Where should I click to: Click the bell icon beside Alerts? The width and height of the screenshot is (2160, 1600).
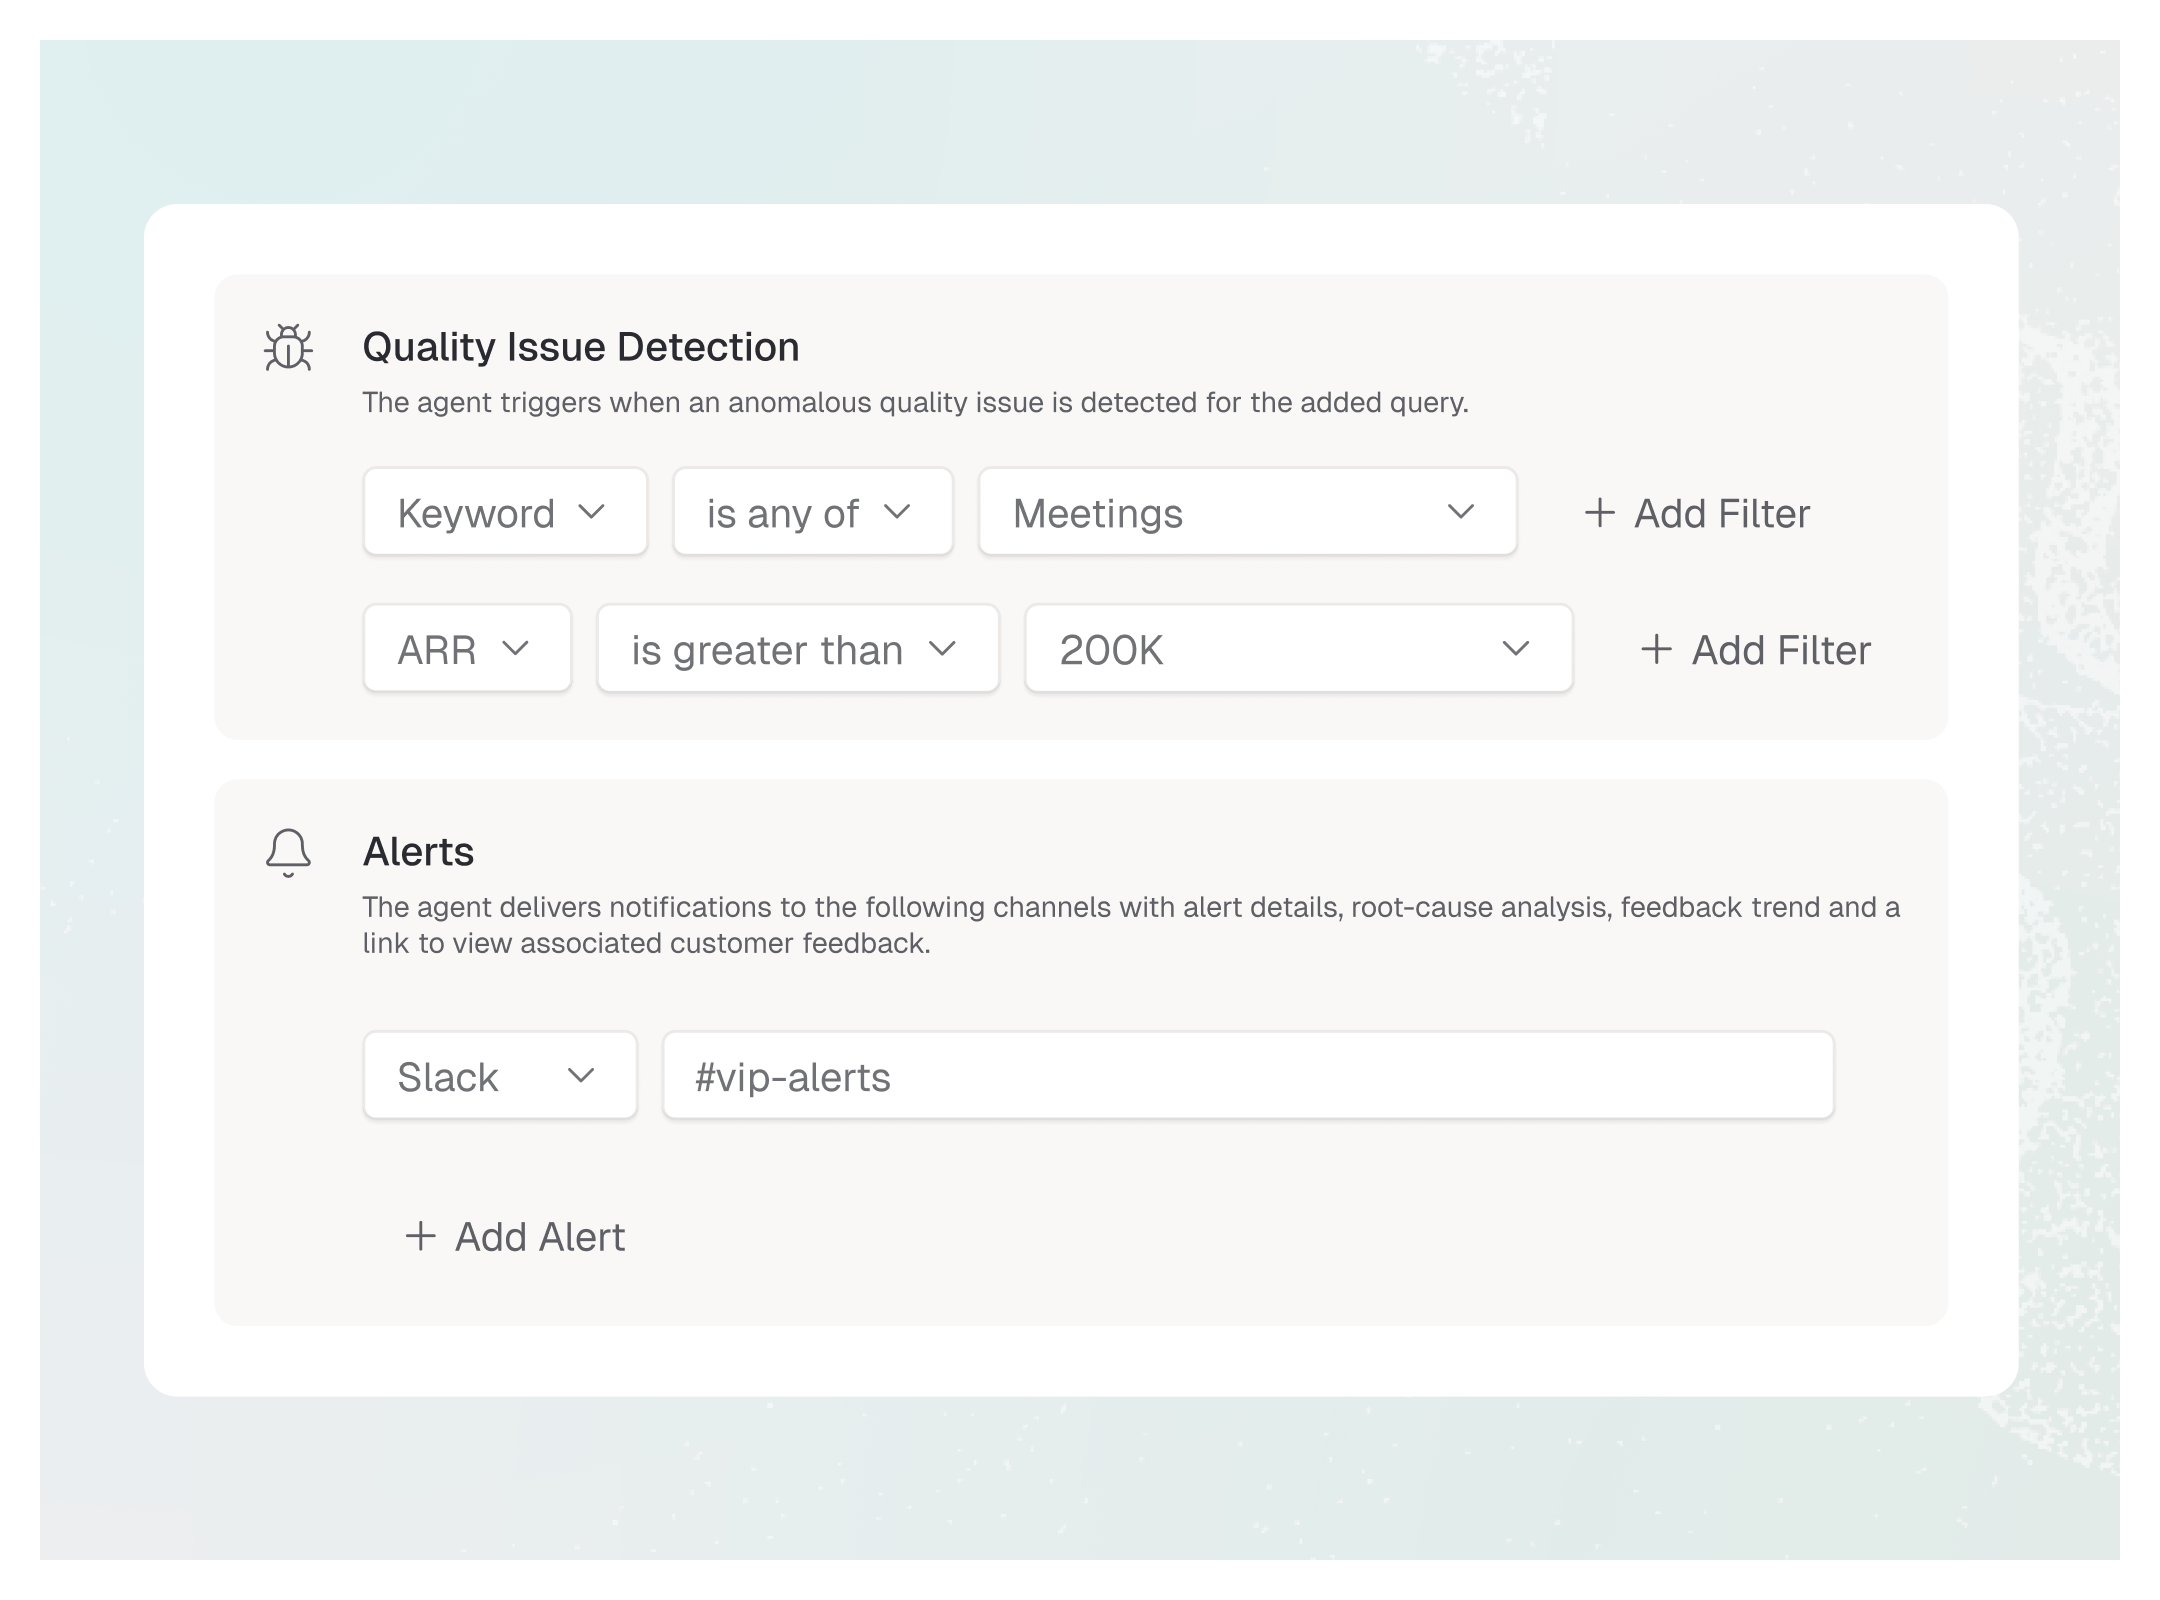[288, 852]
